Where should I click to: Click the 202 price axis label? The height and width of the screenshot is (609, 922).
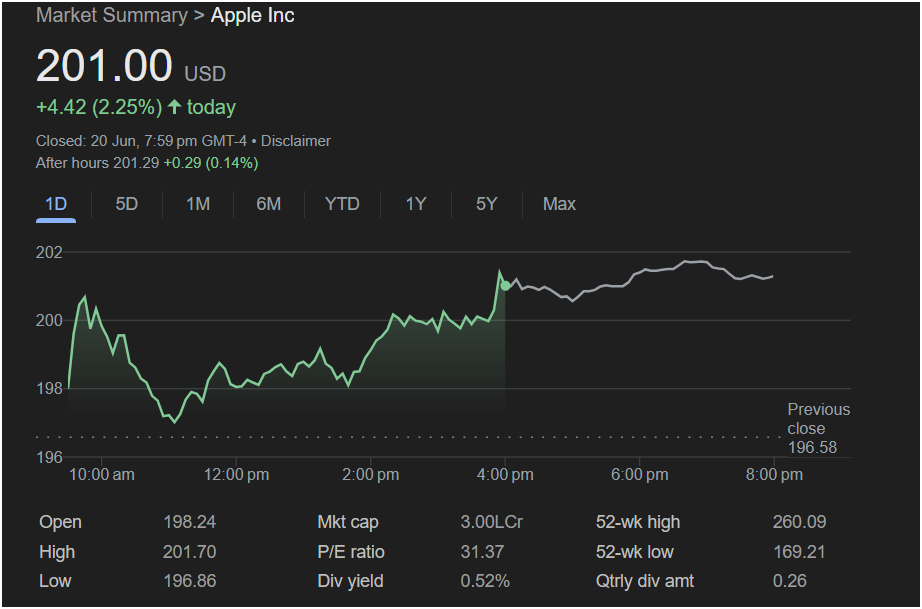coord(49,252)
